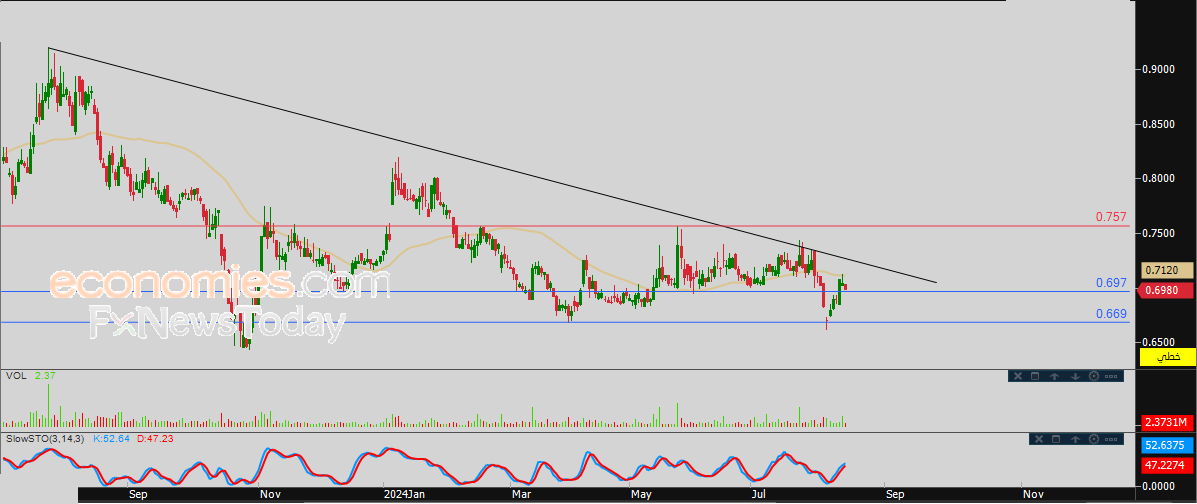Move the VOL panel down
Screen dimensions: 1197x504
point(1075,376)
